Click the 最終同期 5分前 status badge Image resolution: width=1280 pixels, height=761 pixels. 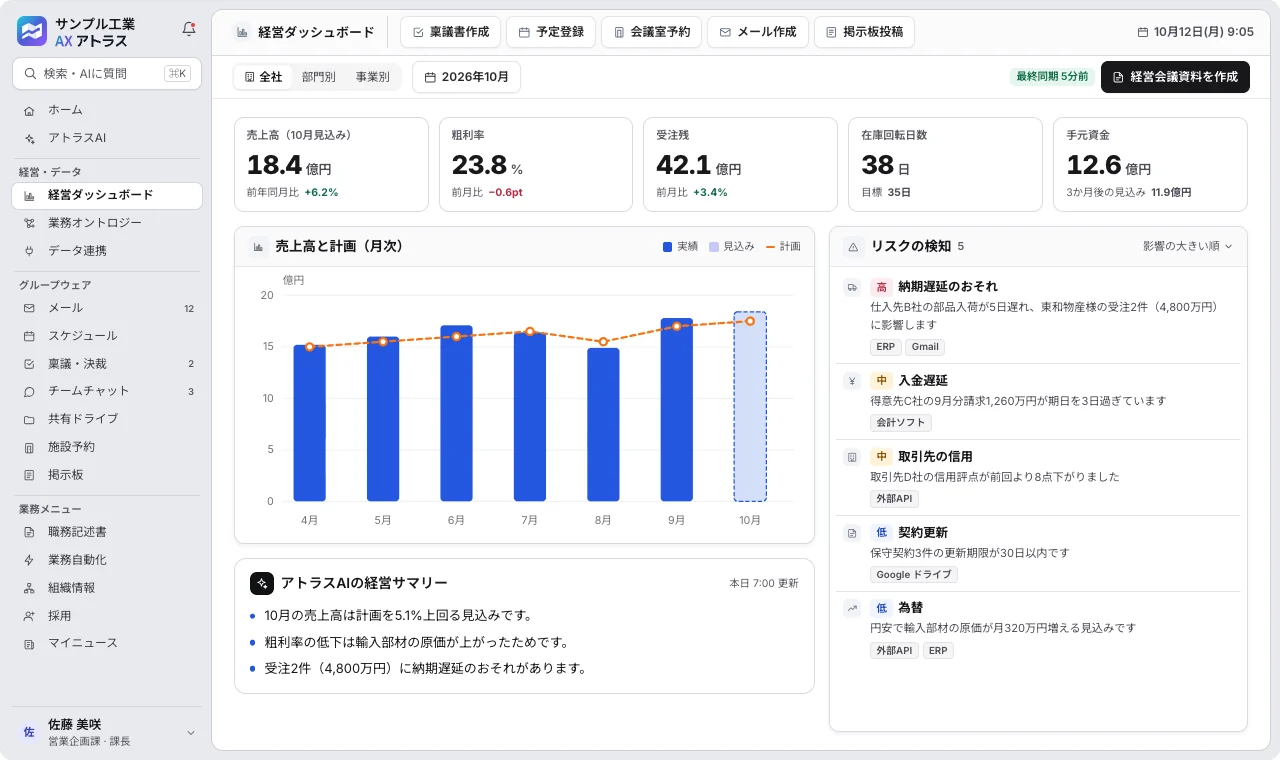click(1052, 77)
